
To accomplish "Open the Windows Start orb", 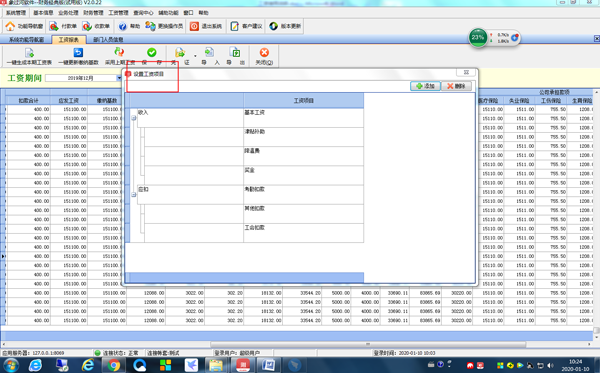I will coord(11,365).
